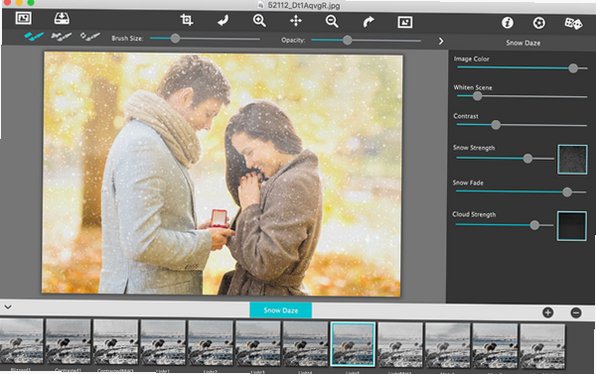Select the cyan paint brush tool
Image resolution: width=596 pixels, height=374 pixels.
[x=34, y=36]
